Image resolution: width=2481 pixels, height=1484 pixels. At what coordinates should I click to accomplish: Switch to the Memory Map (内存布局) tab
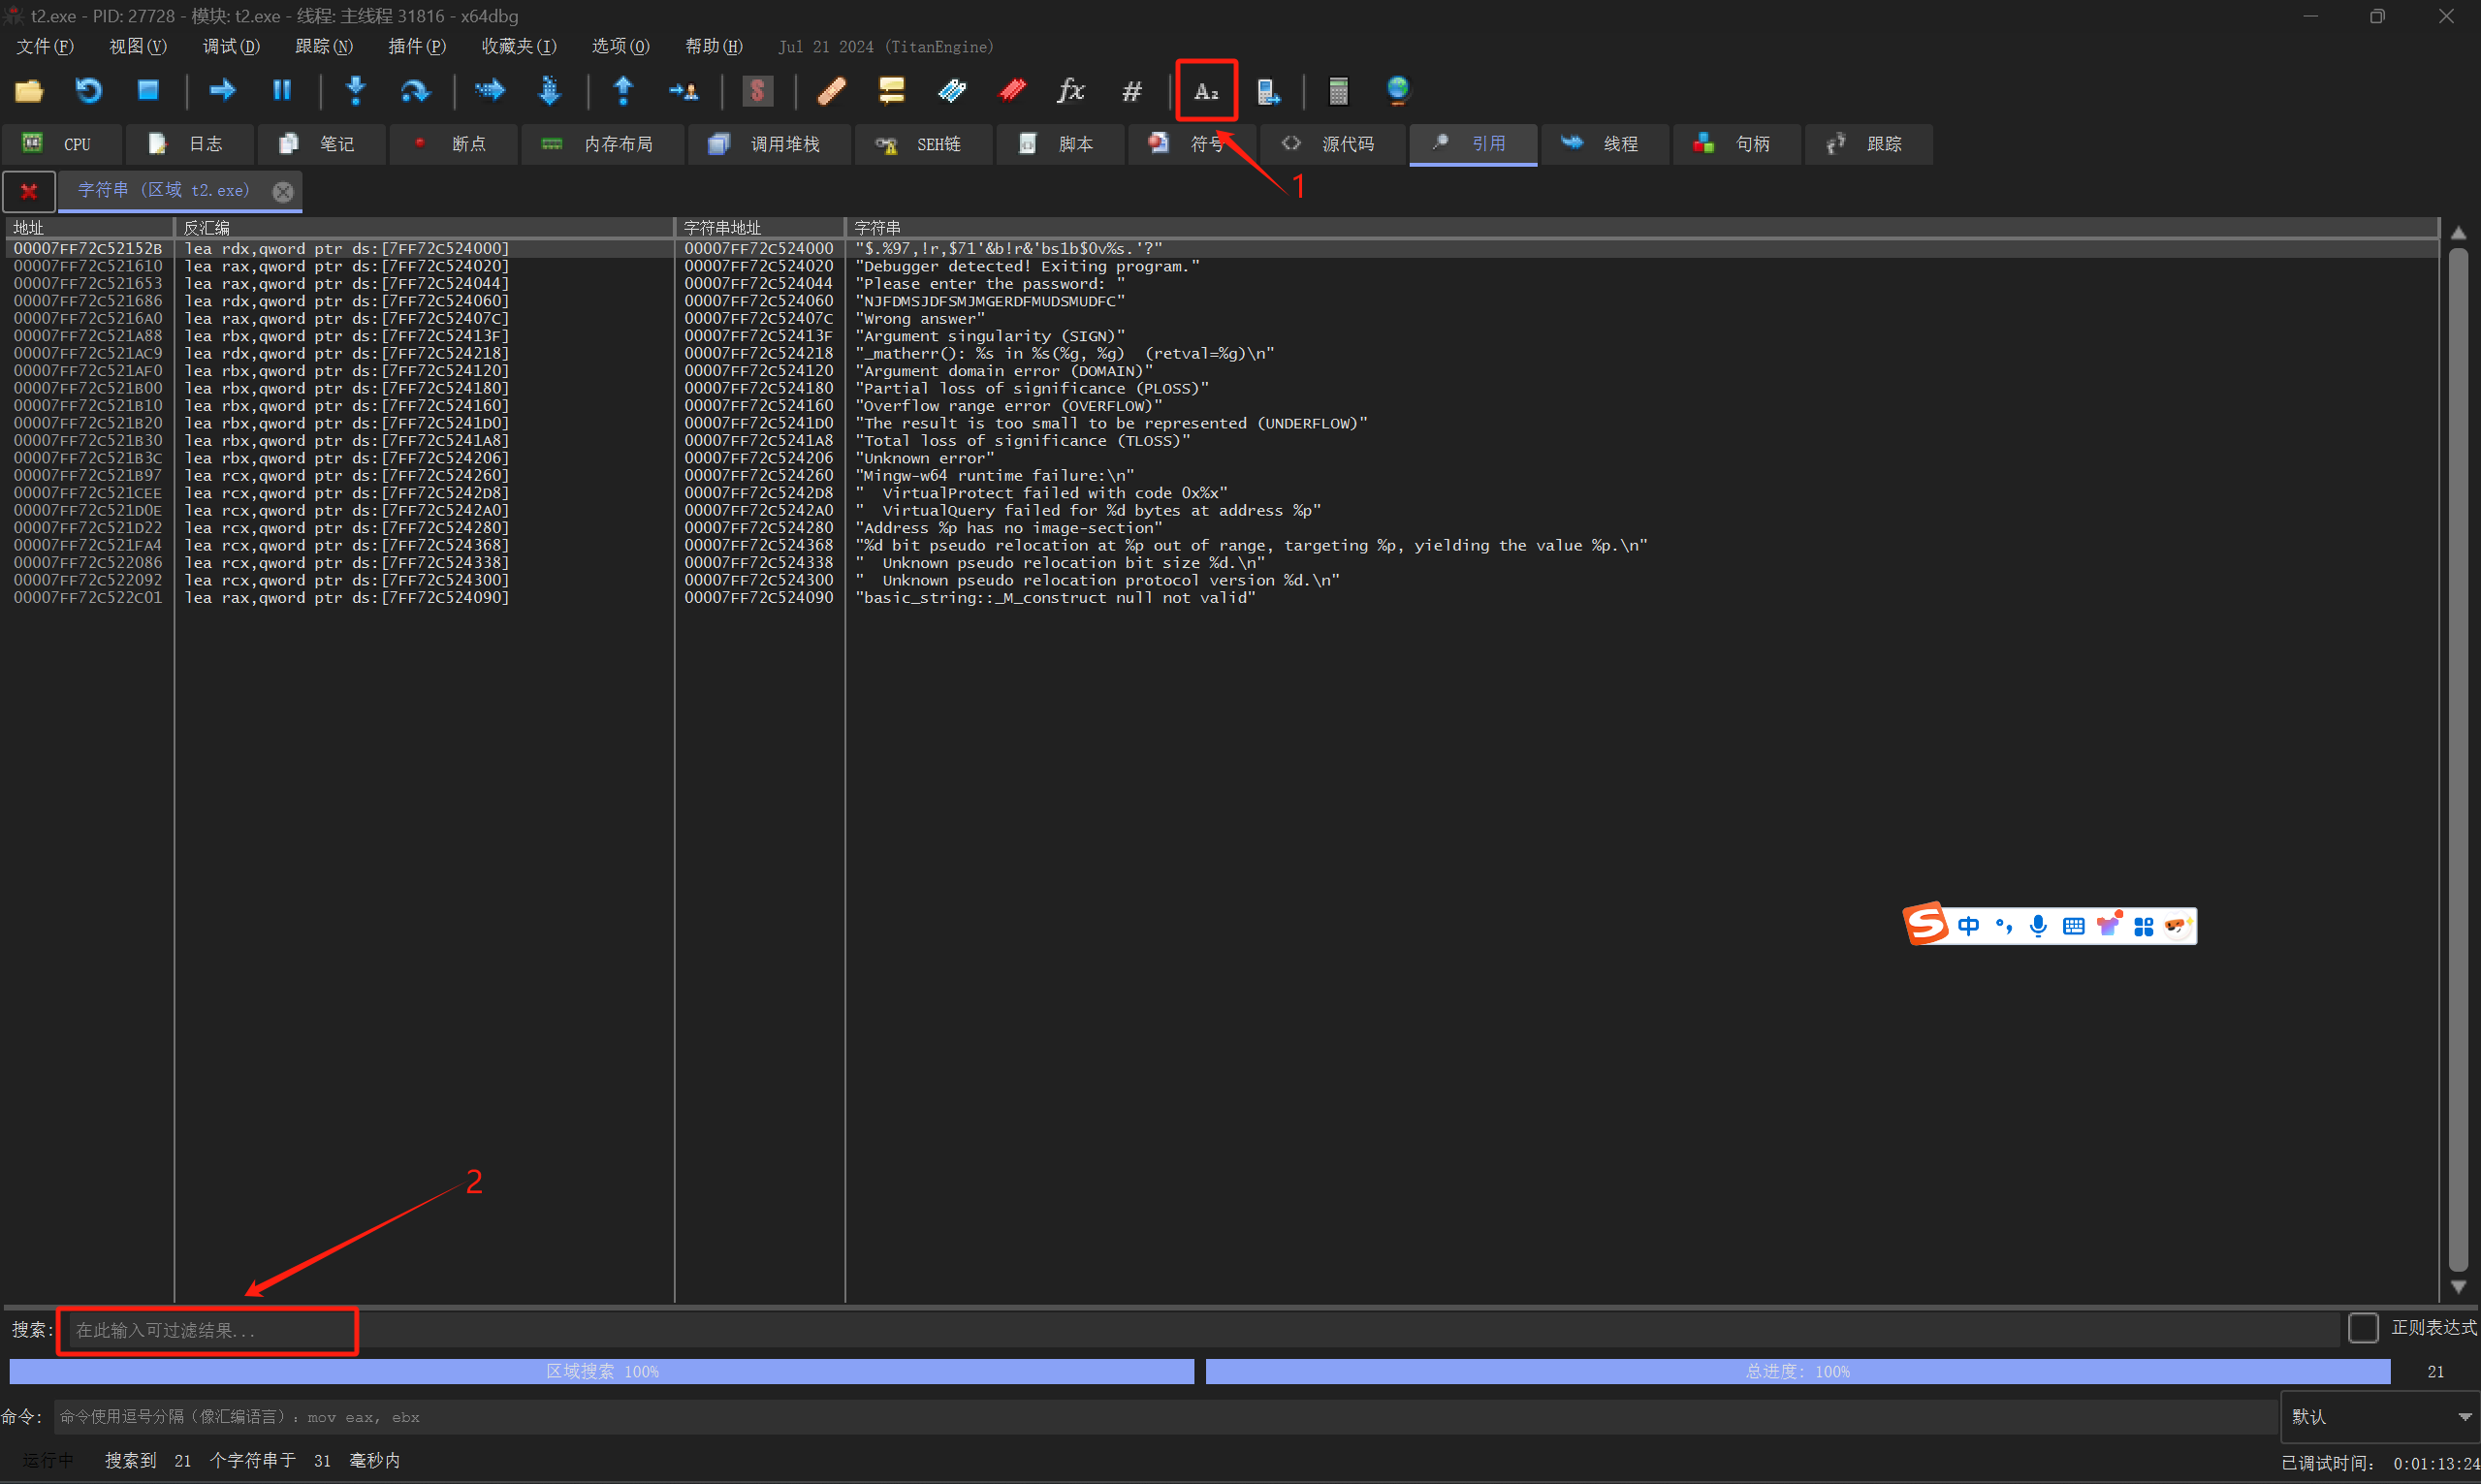(602, 144)
